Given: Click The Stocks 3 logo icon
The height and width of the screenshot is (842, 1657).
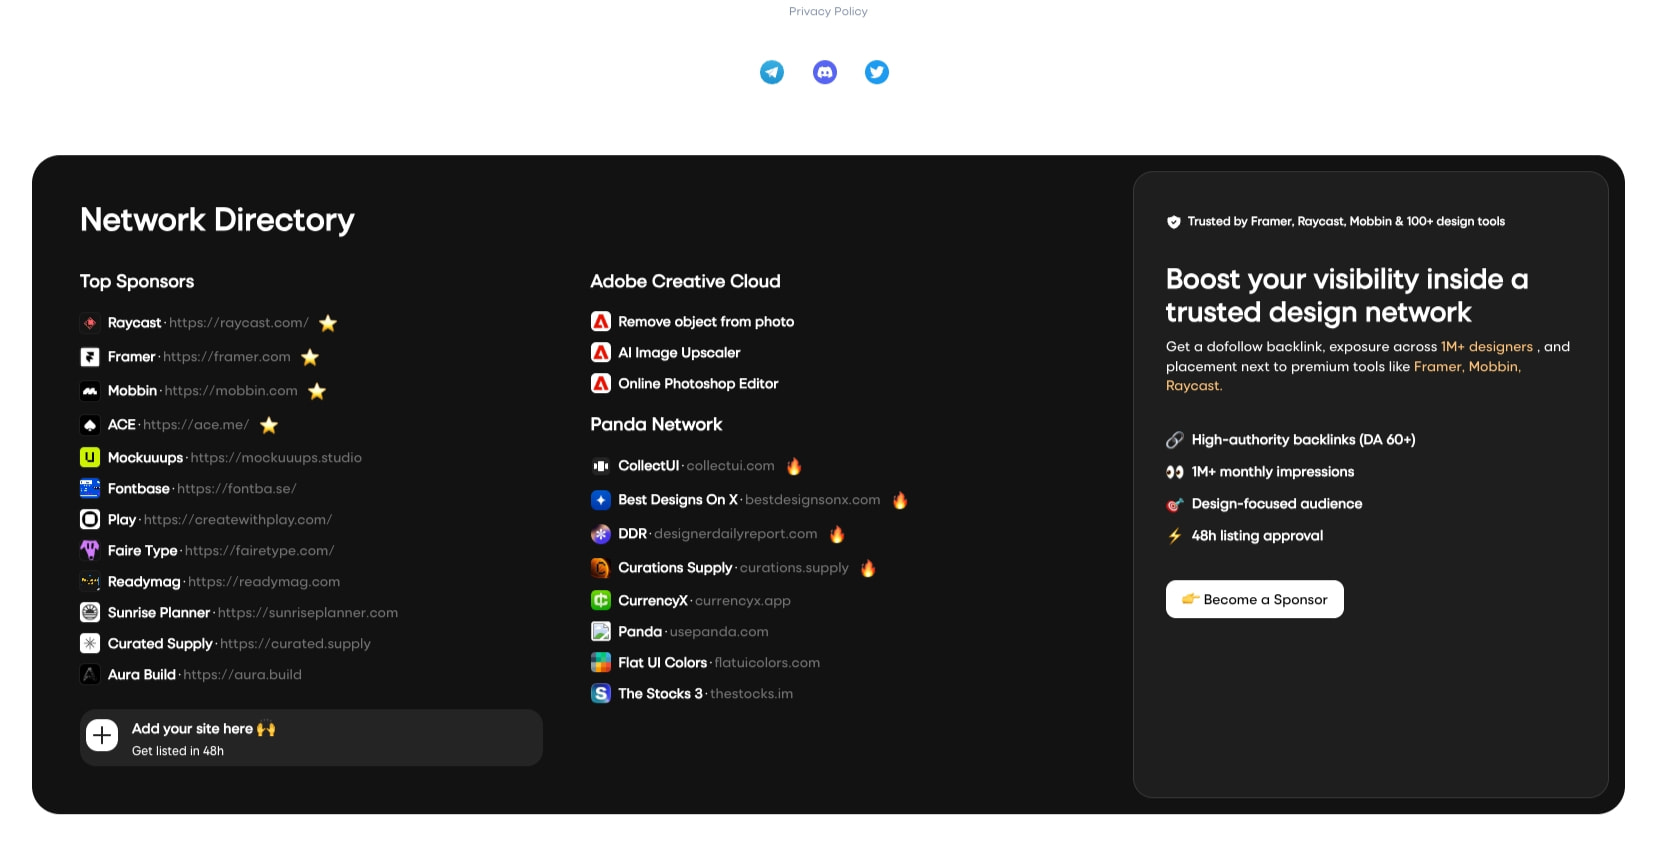Looking at the screenshot, I should coord(601,693).
